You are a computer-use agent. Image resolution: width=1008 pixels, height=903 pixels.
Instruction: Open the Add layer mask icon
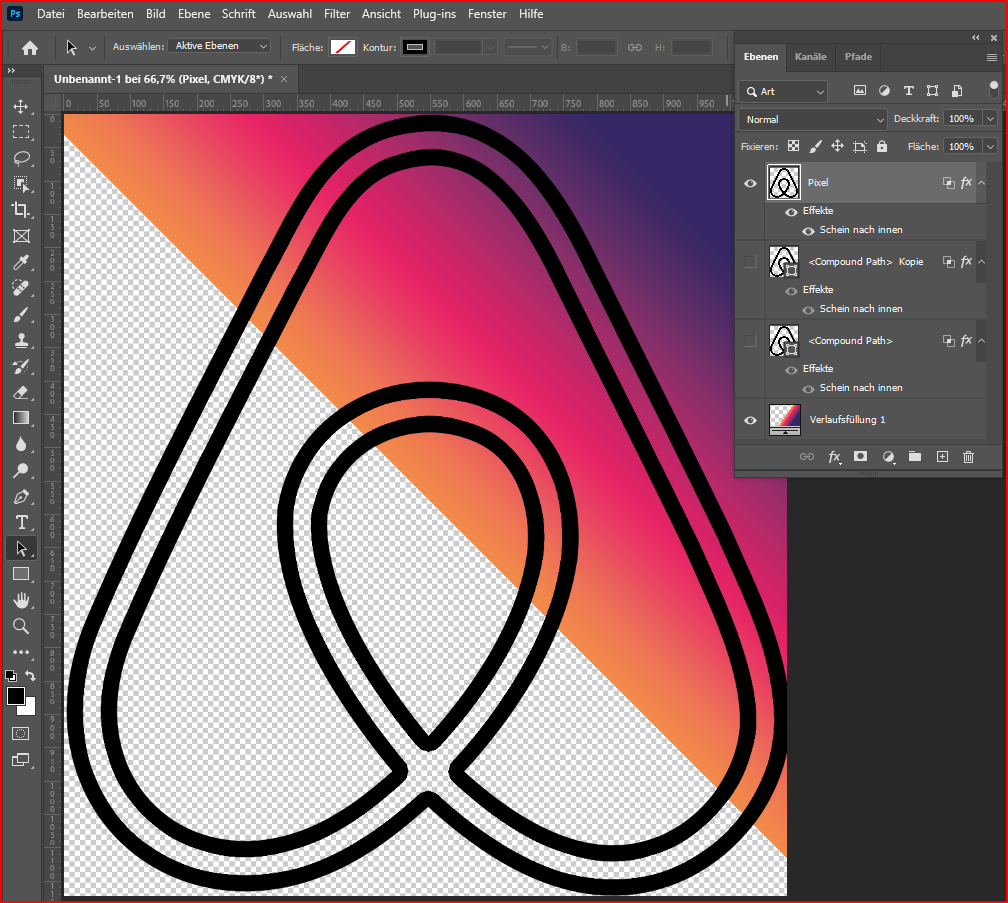click(860, 457)
